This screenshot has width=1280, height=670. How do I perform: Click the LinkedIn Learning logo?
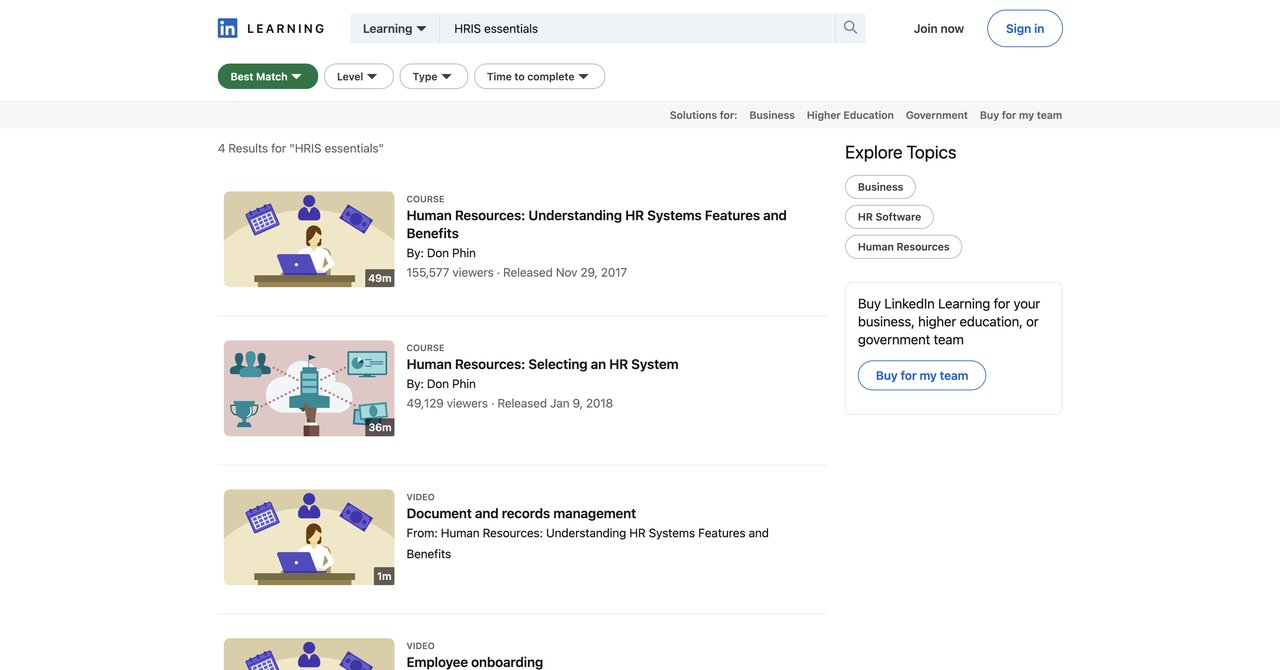click(271, 28)
